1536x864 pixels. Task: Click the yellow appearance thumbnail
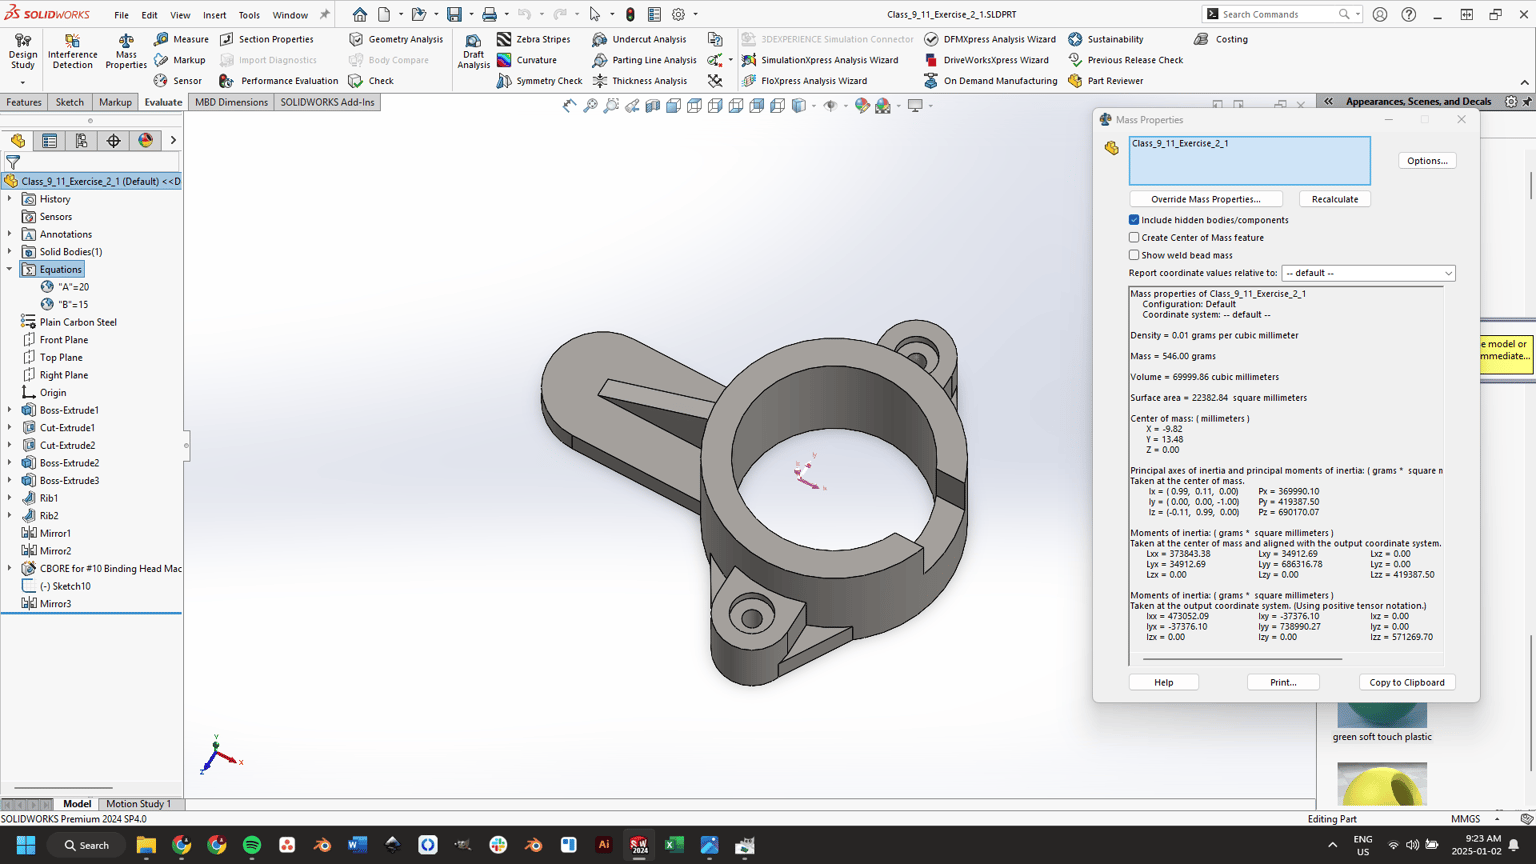pos(1382,785)
